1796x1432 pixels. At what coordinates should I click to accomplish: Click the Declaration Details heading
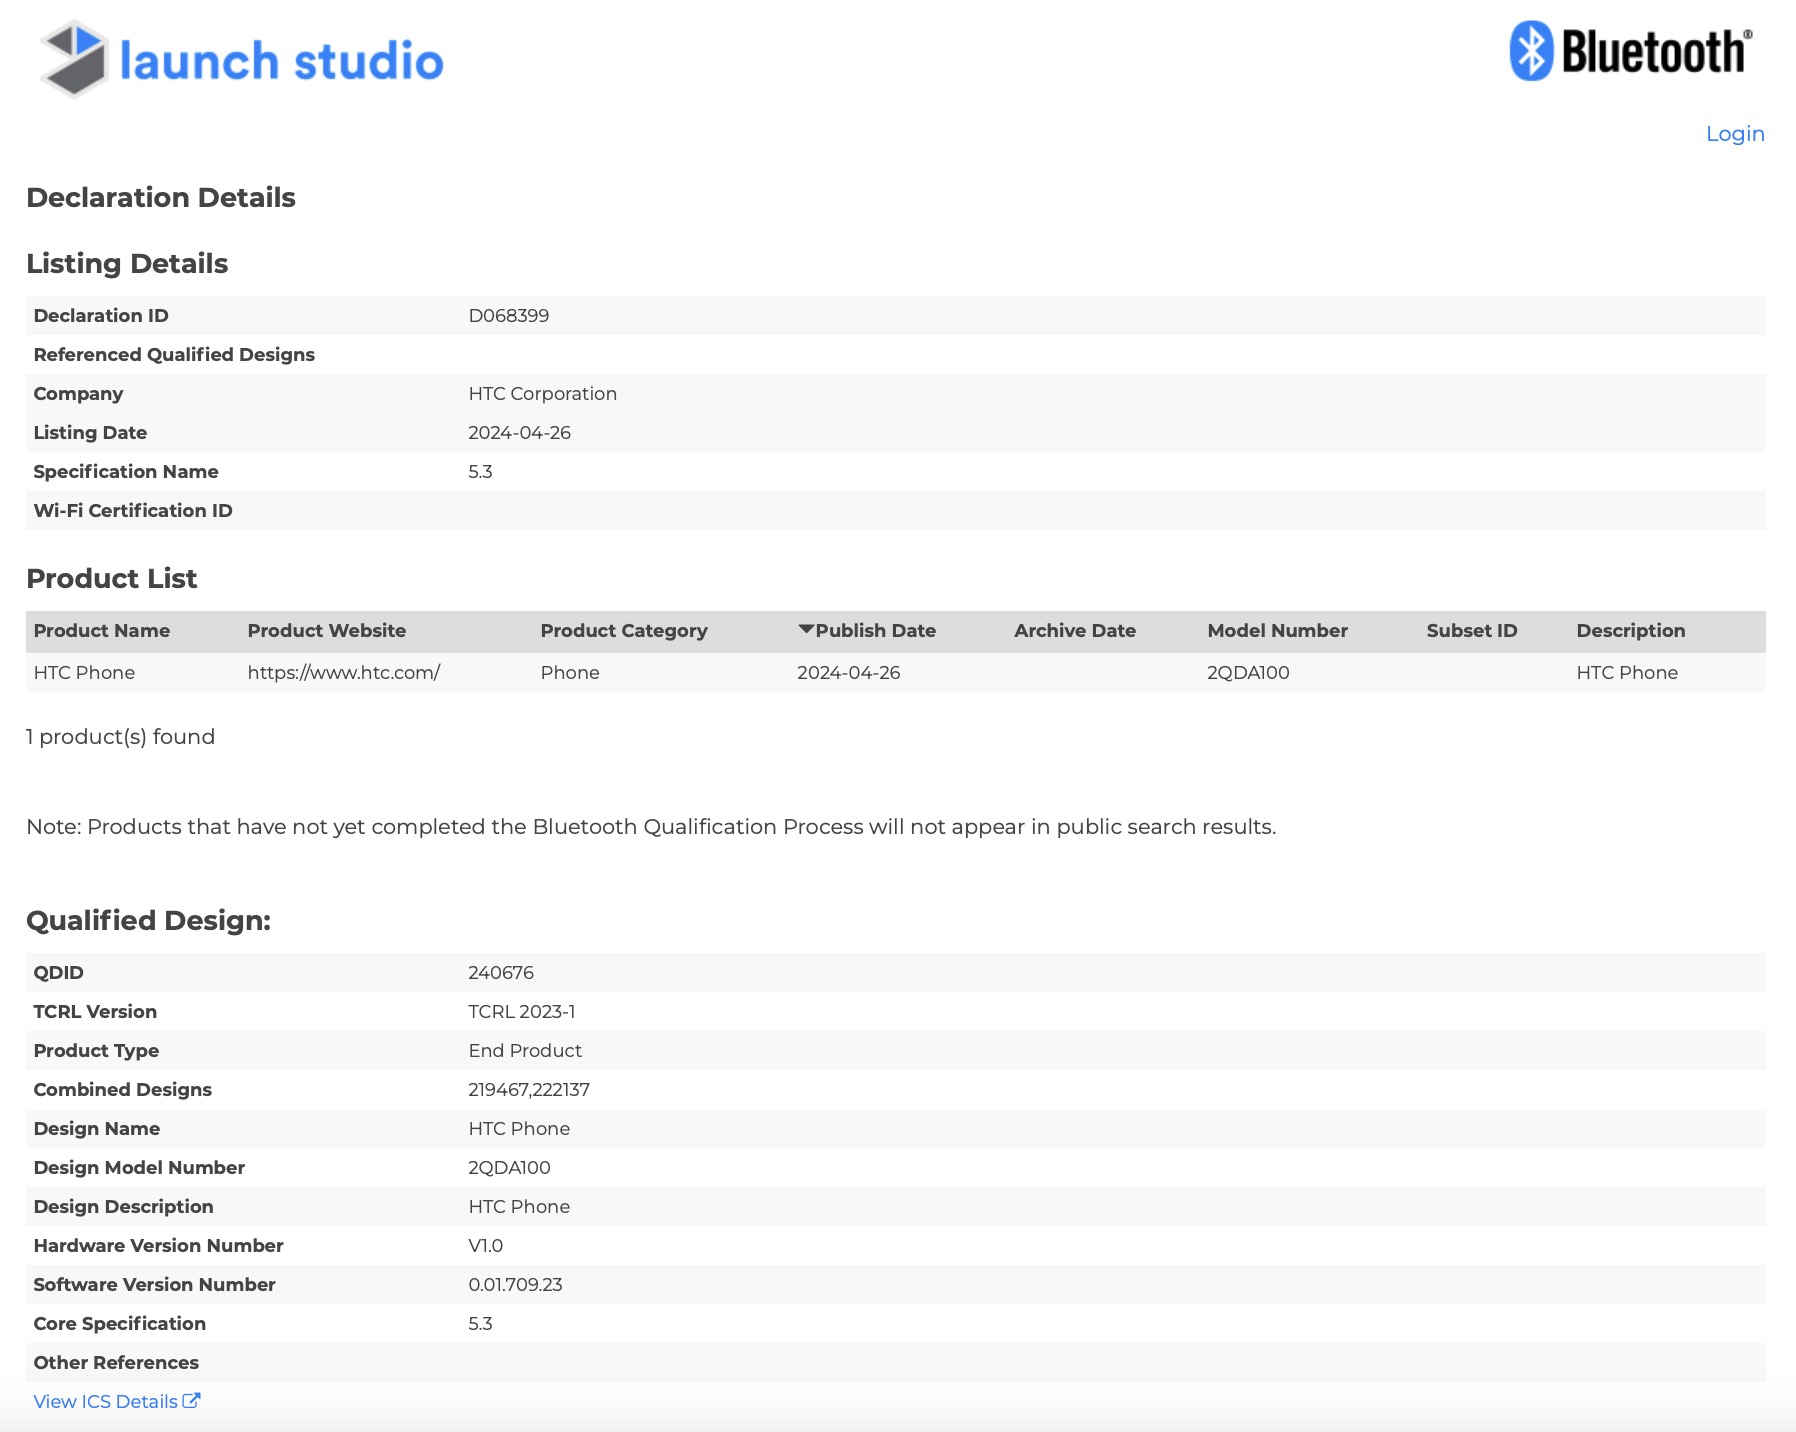click(161, 197)
